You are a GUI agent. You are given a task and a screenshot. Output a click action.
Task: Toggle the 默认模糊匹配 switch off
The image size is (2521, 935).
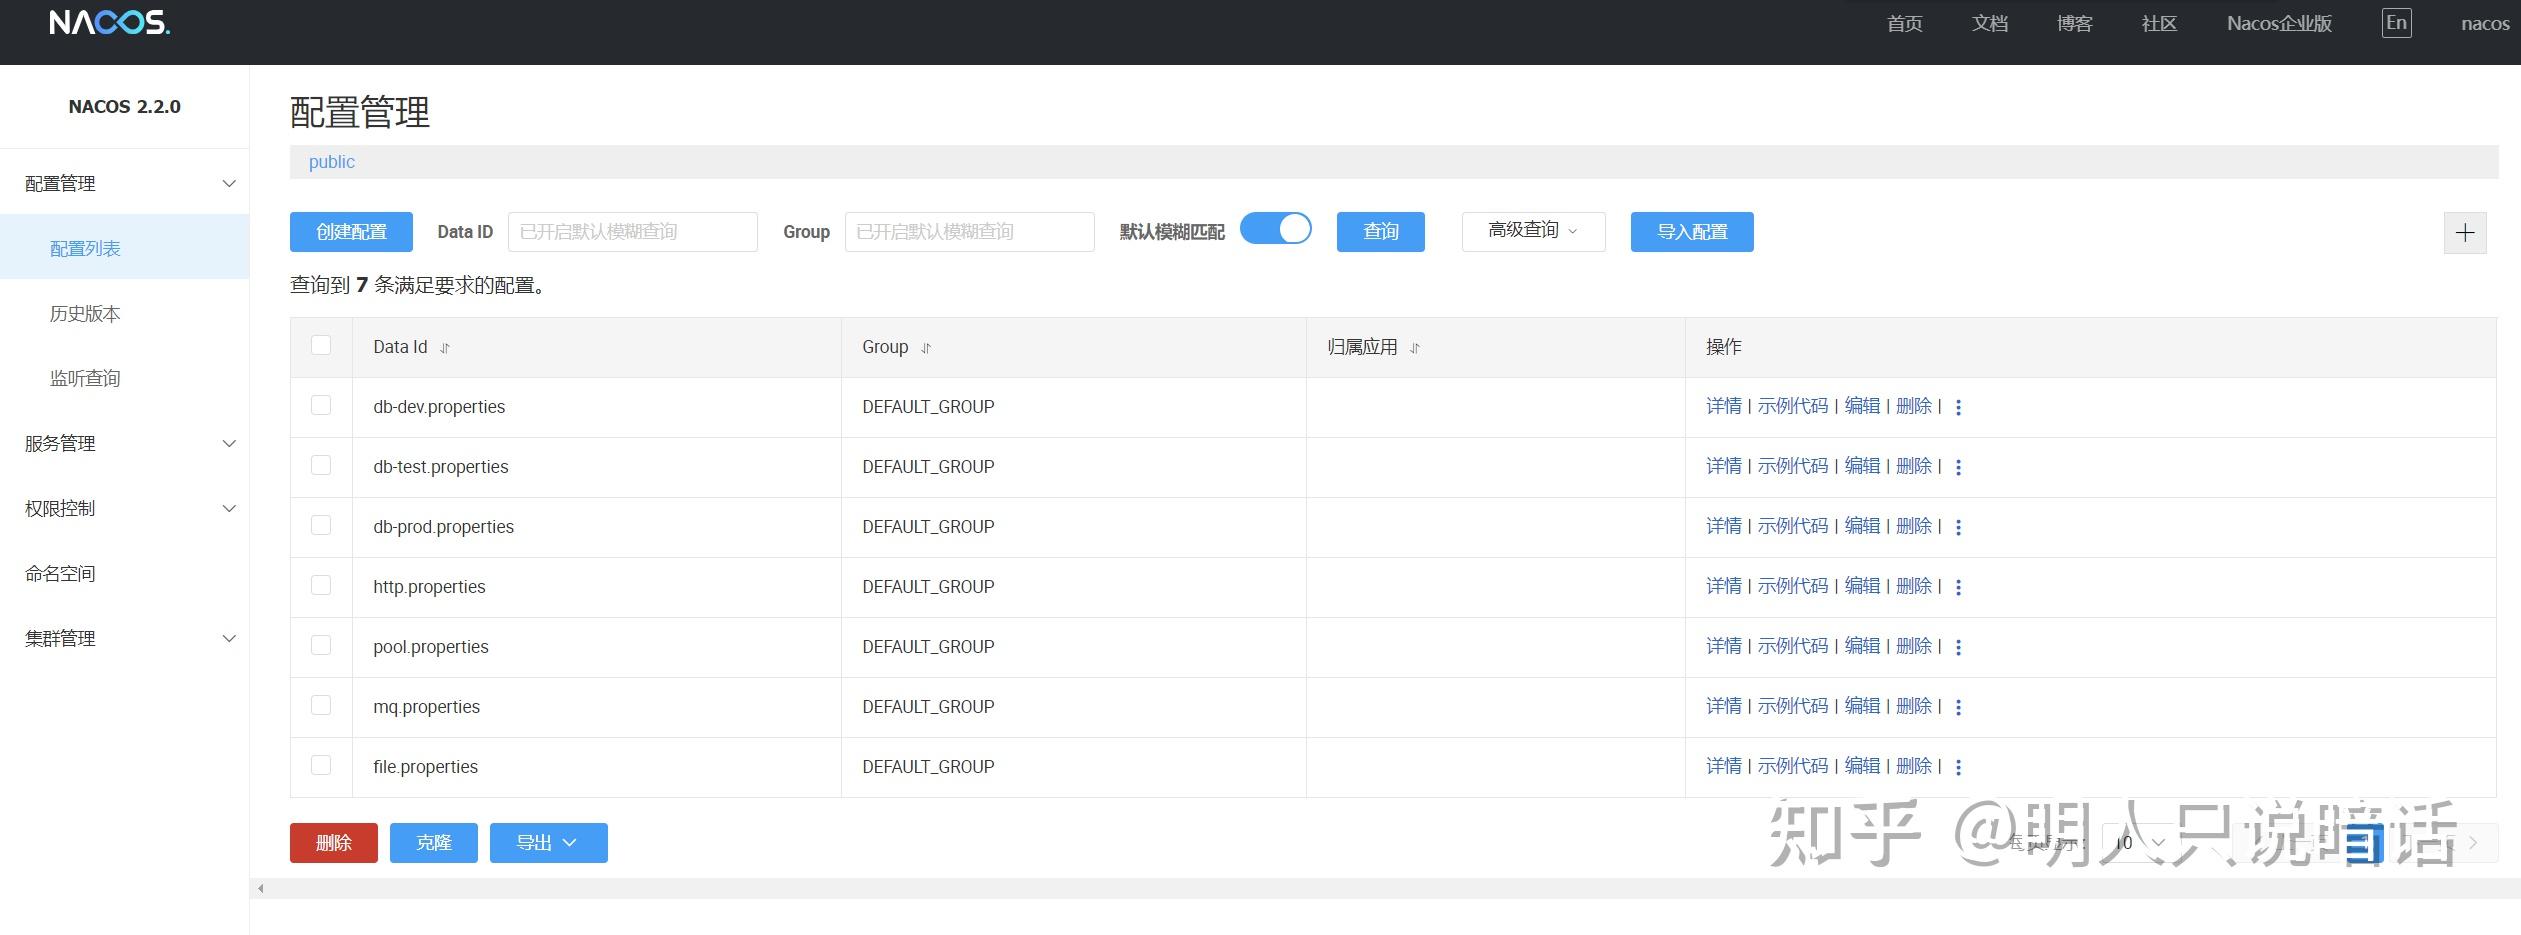point(1275,229)
